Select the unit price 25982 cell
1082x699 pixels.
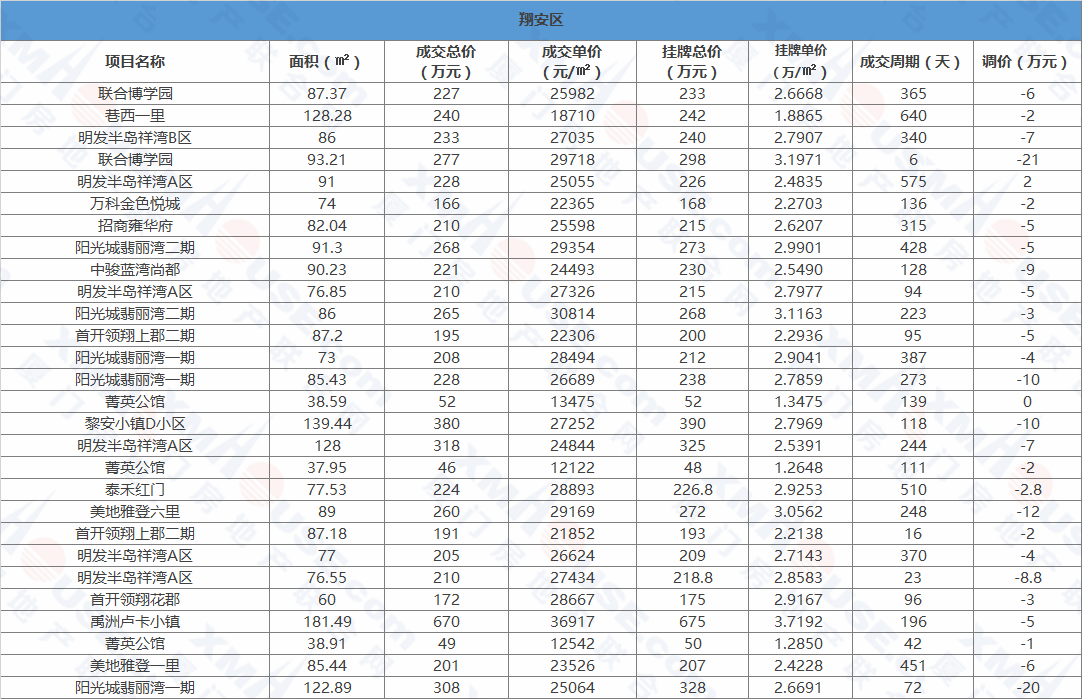572,93
